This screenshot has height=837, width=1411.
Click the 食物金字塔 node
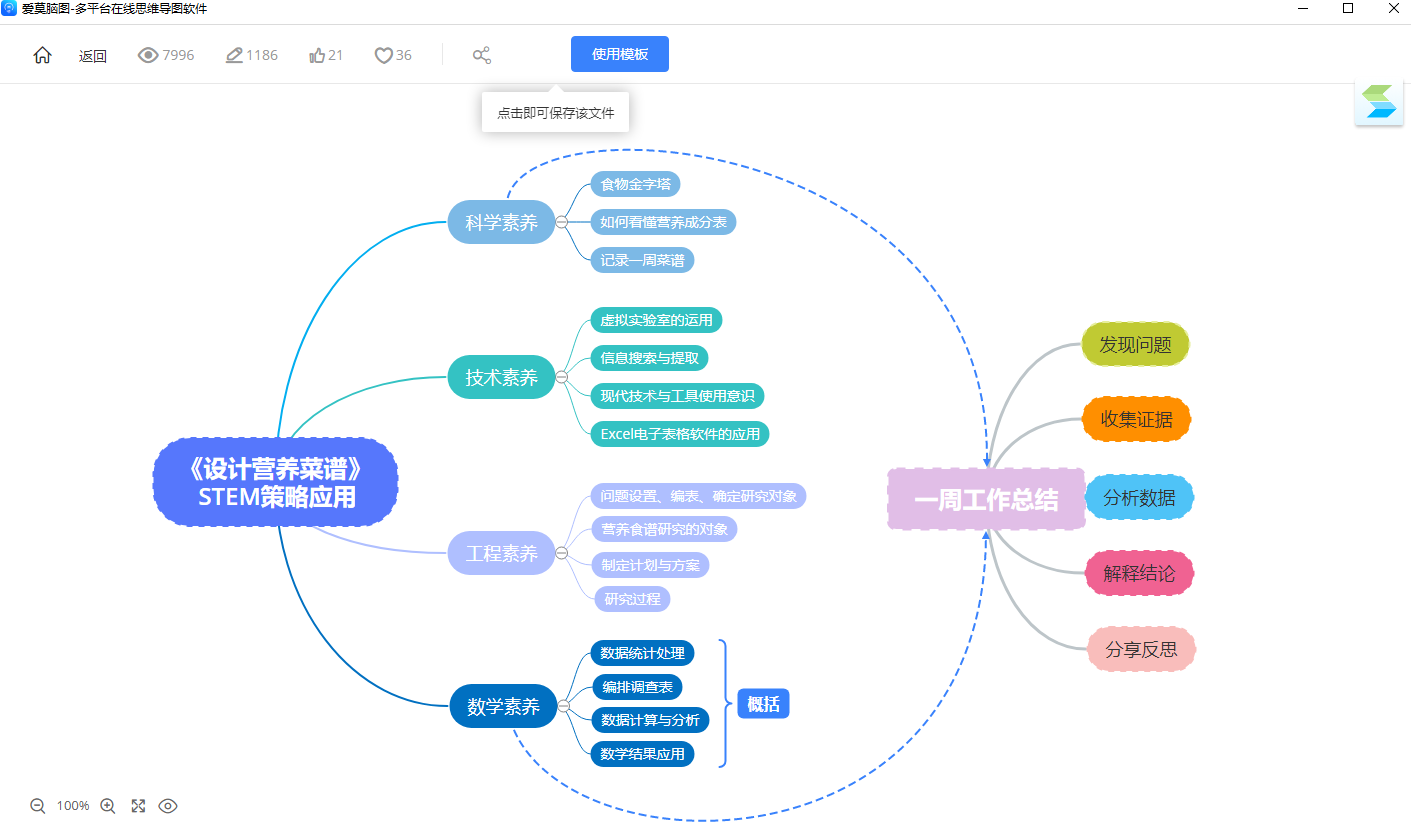tap(635, 184)
